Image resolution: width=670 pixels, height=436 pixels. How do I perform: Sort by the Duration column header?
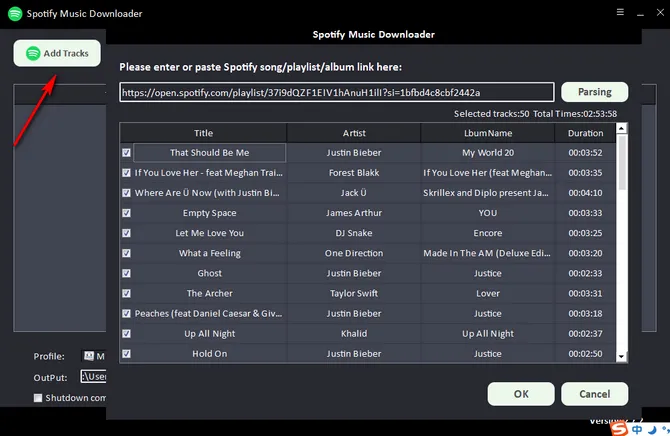point(585,133)
